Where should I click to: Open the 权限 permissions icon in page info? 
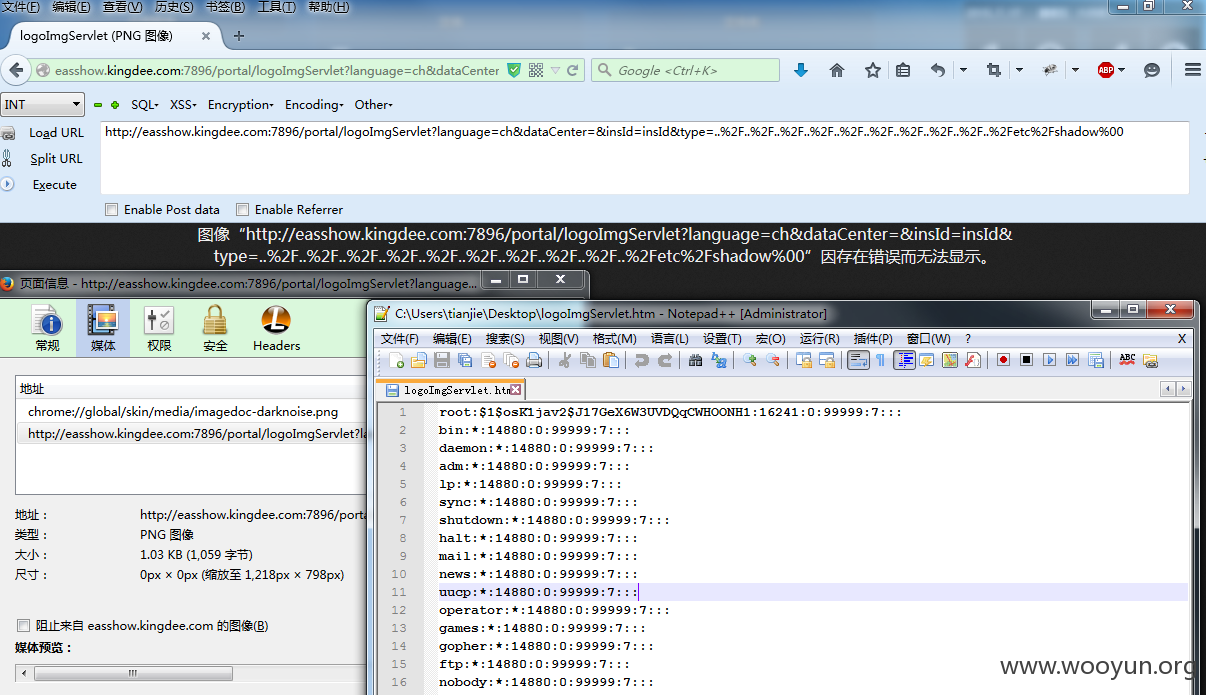159,329
